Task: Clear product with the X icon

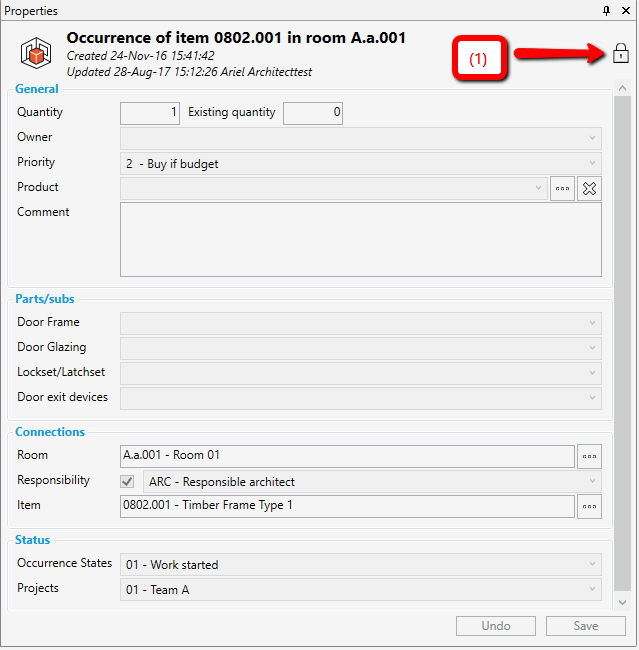Action: coord(589,189)
